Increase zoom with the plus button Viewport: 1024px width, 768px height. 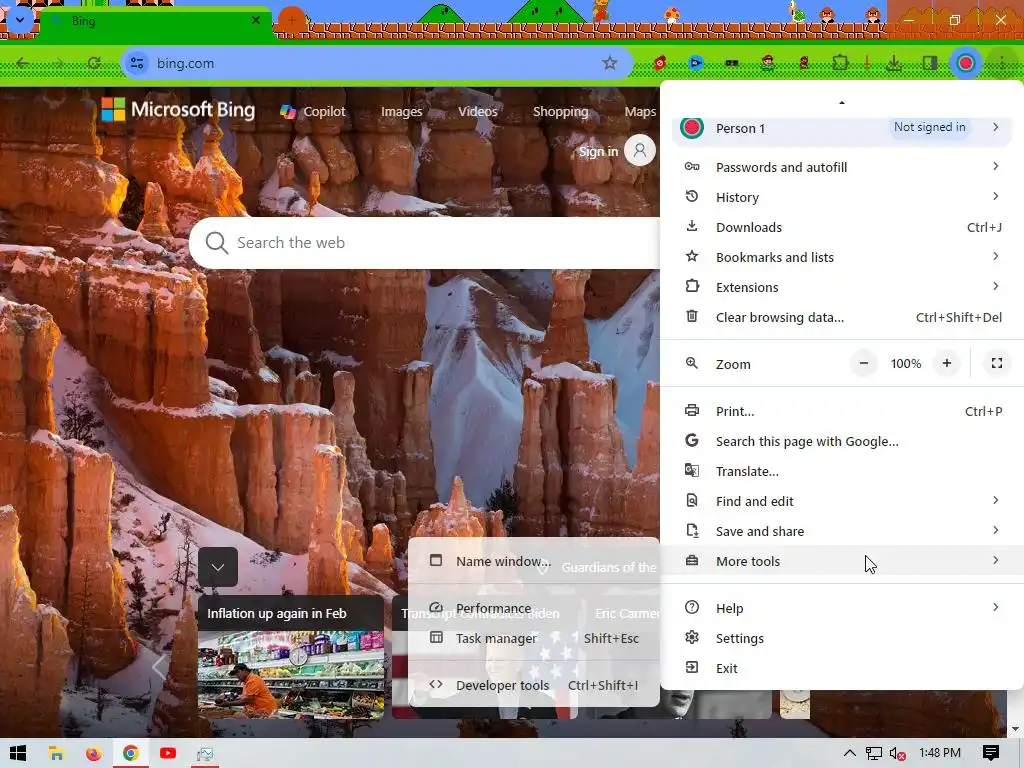click(x=946, y=363)
